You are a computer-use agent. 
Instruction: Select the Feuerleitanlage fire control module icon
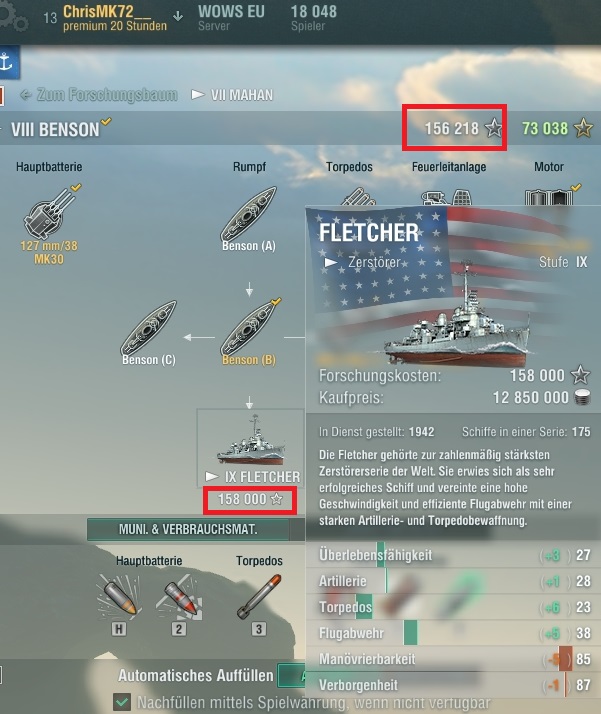448,196
